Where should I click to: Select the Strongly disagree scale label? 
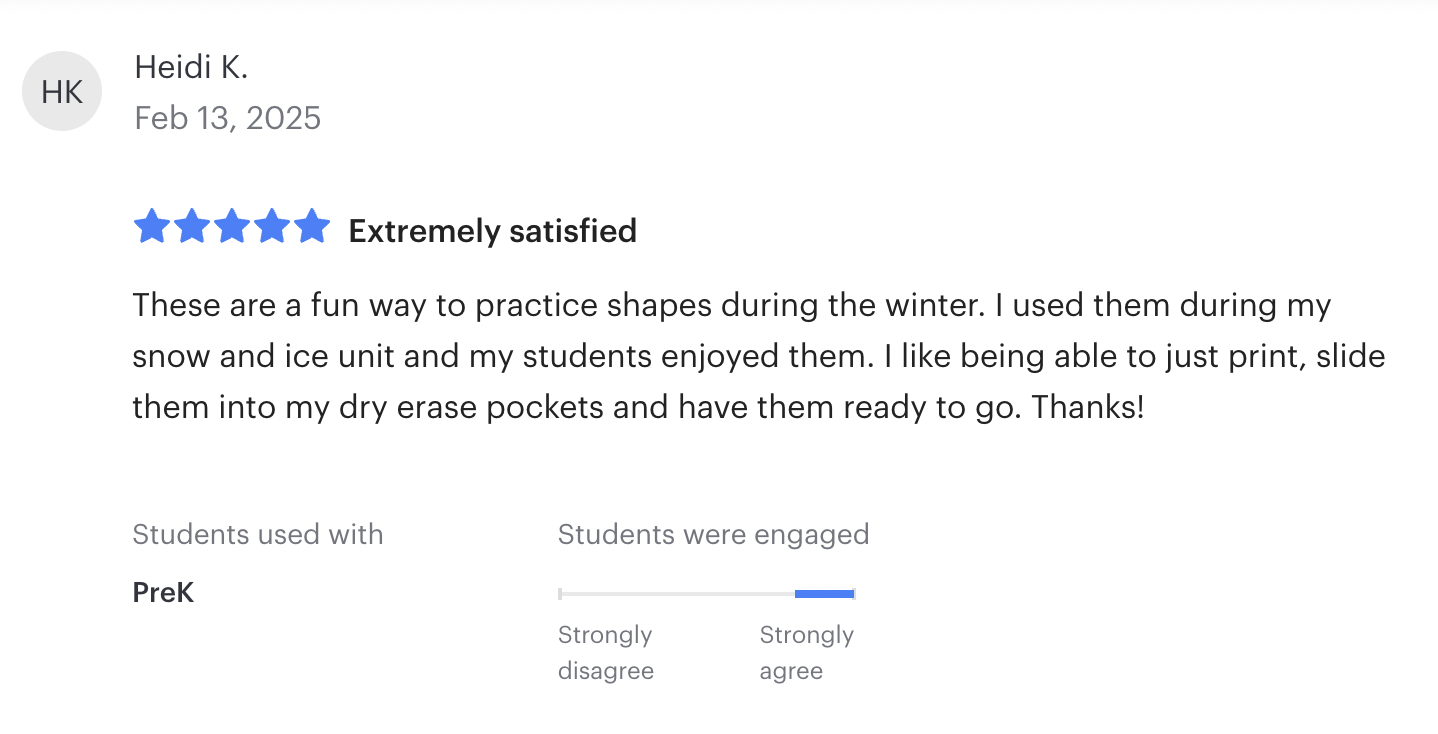click(x=605, y=652)
